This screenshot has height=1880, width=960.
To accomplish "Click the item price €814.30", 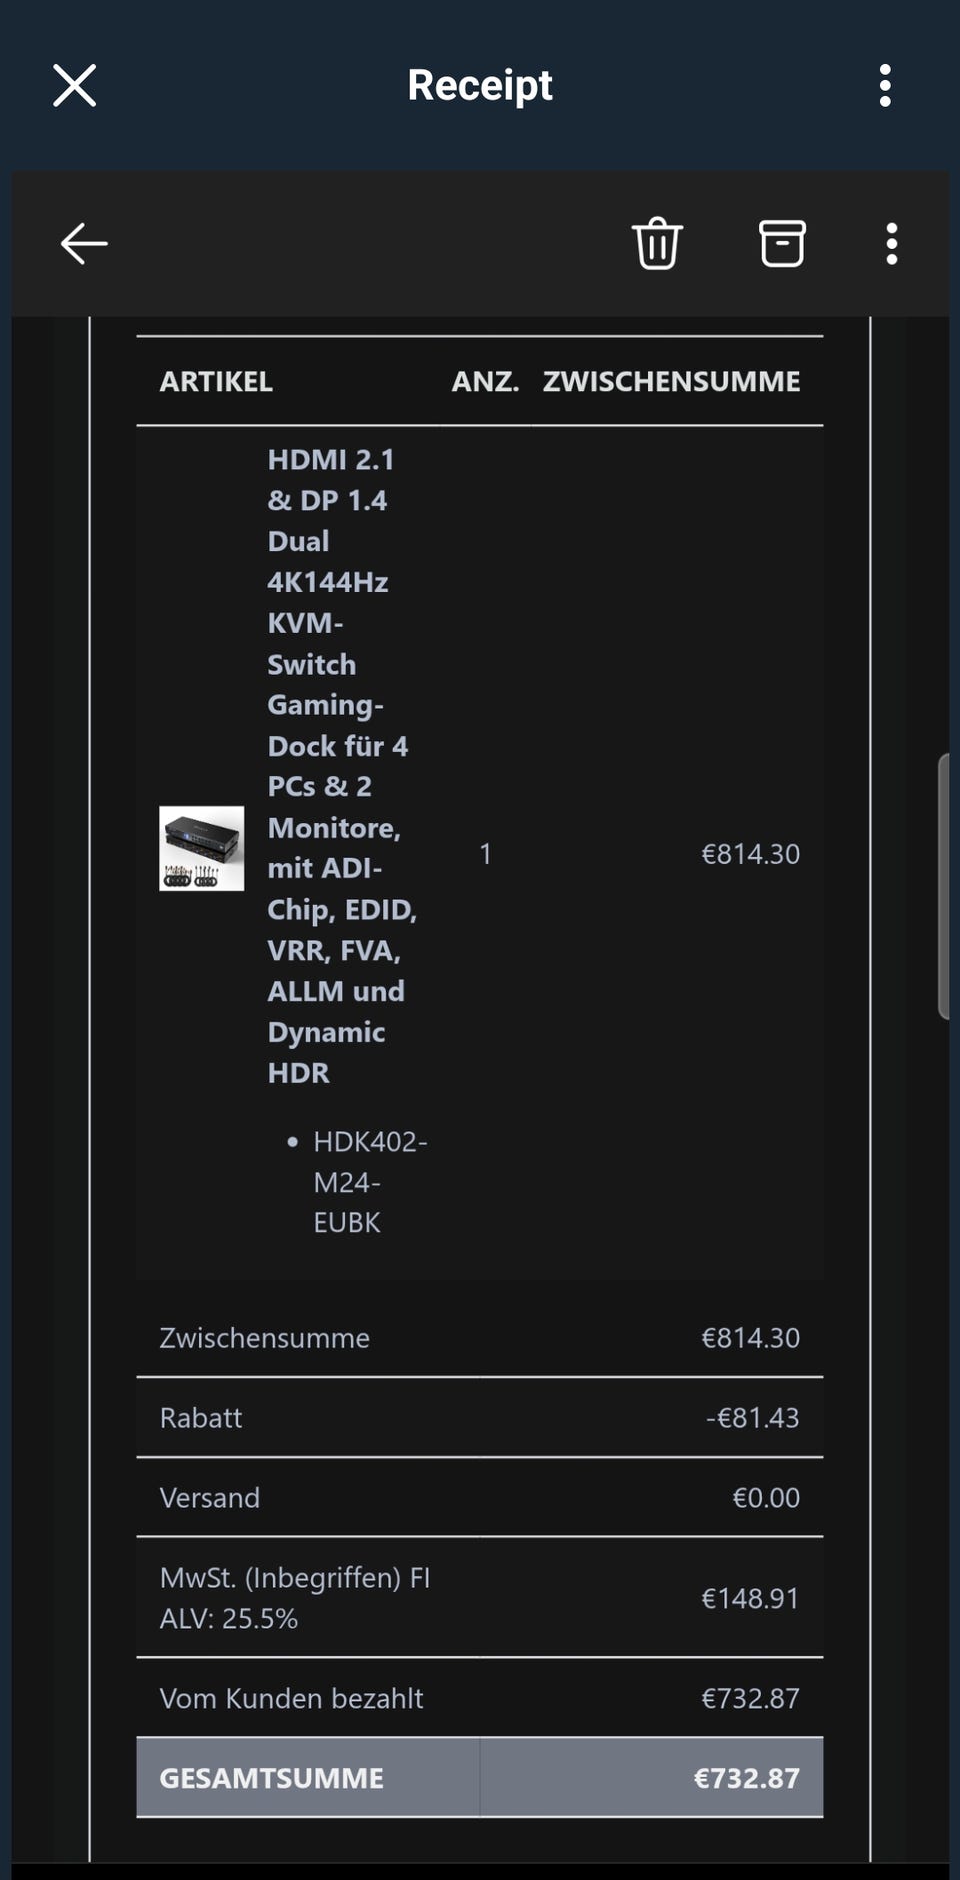I will 750,854.
